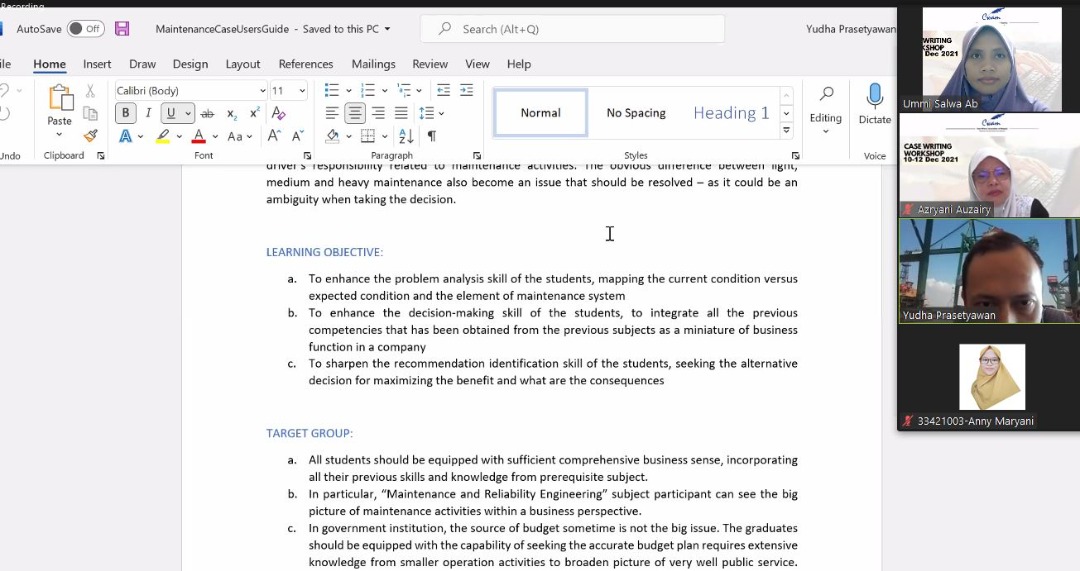The image size is (1080, 571).
Task: Toggle Underline formatting
Action: pyautogui.click(x=171, y=113)
